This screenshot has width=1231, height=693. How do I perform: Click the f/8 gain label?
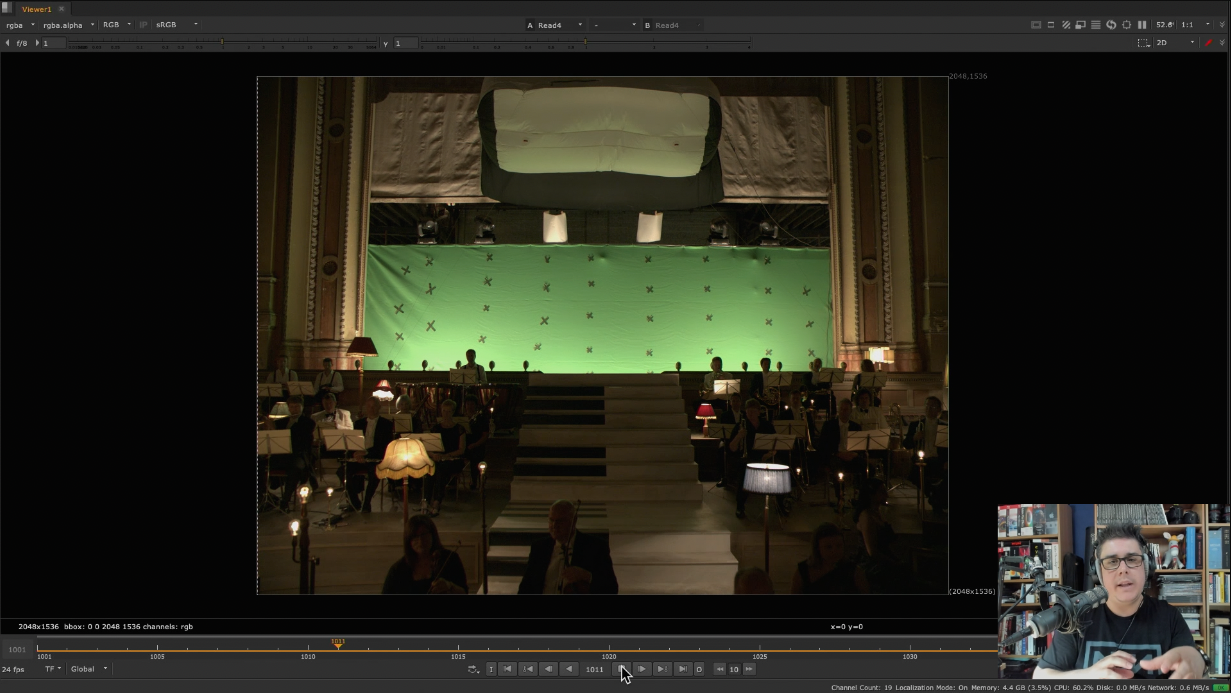(21, 43)
